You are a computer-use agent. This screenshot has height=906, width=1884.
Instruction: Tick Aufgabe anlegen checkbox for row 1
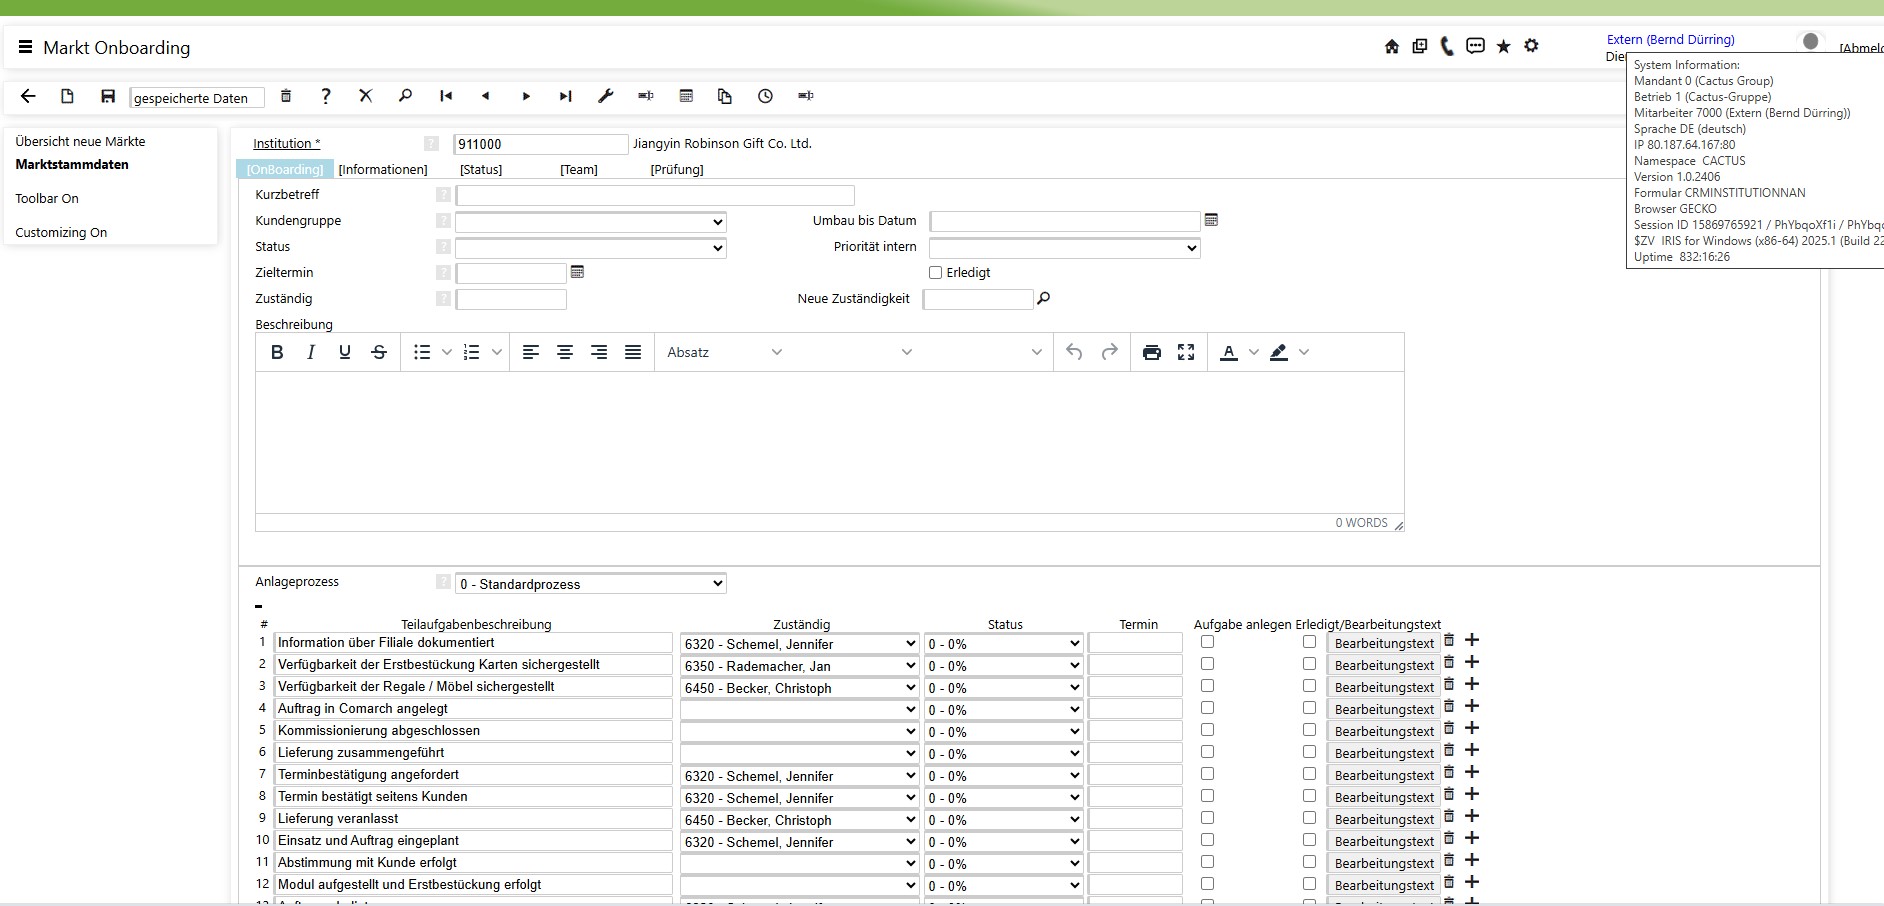pos(1207,642)
